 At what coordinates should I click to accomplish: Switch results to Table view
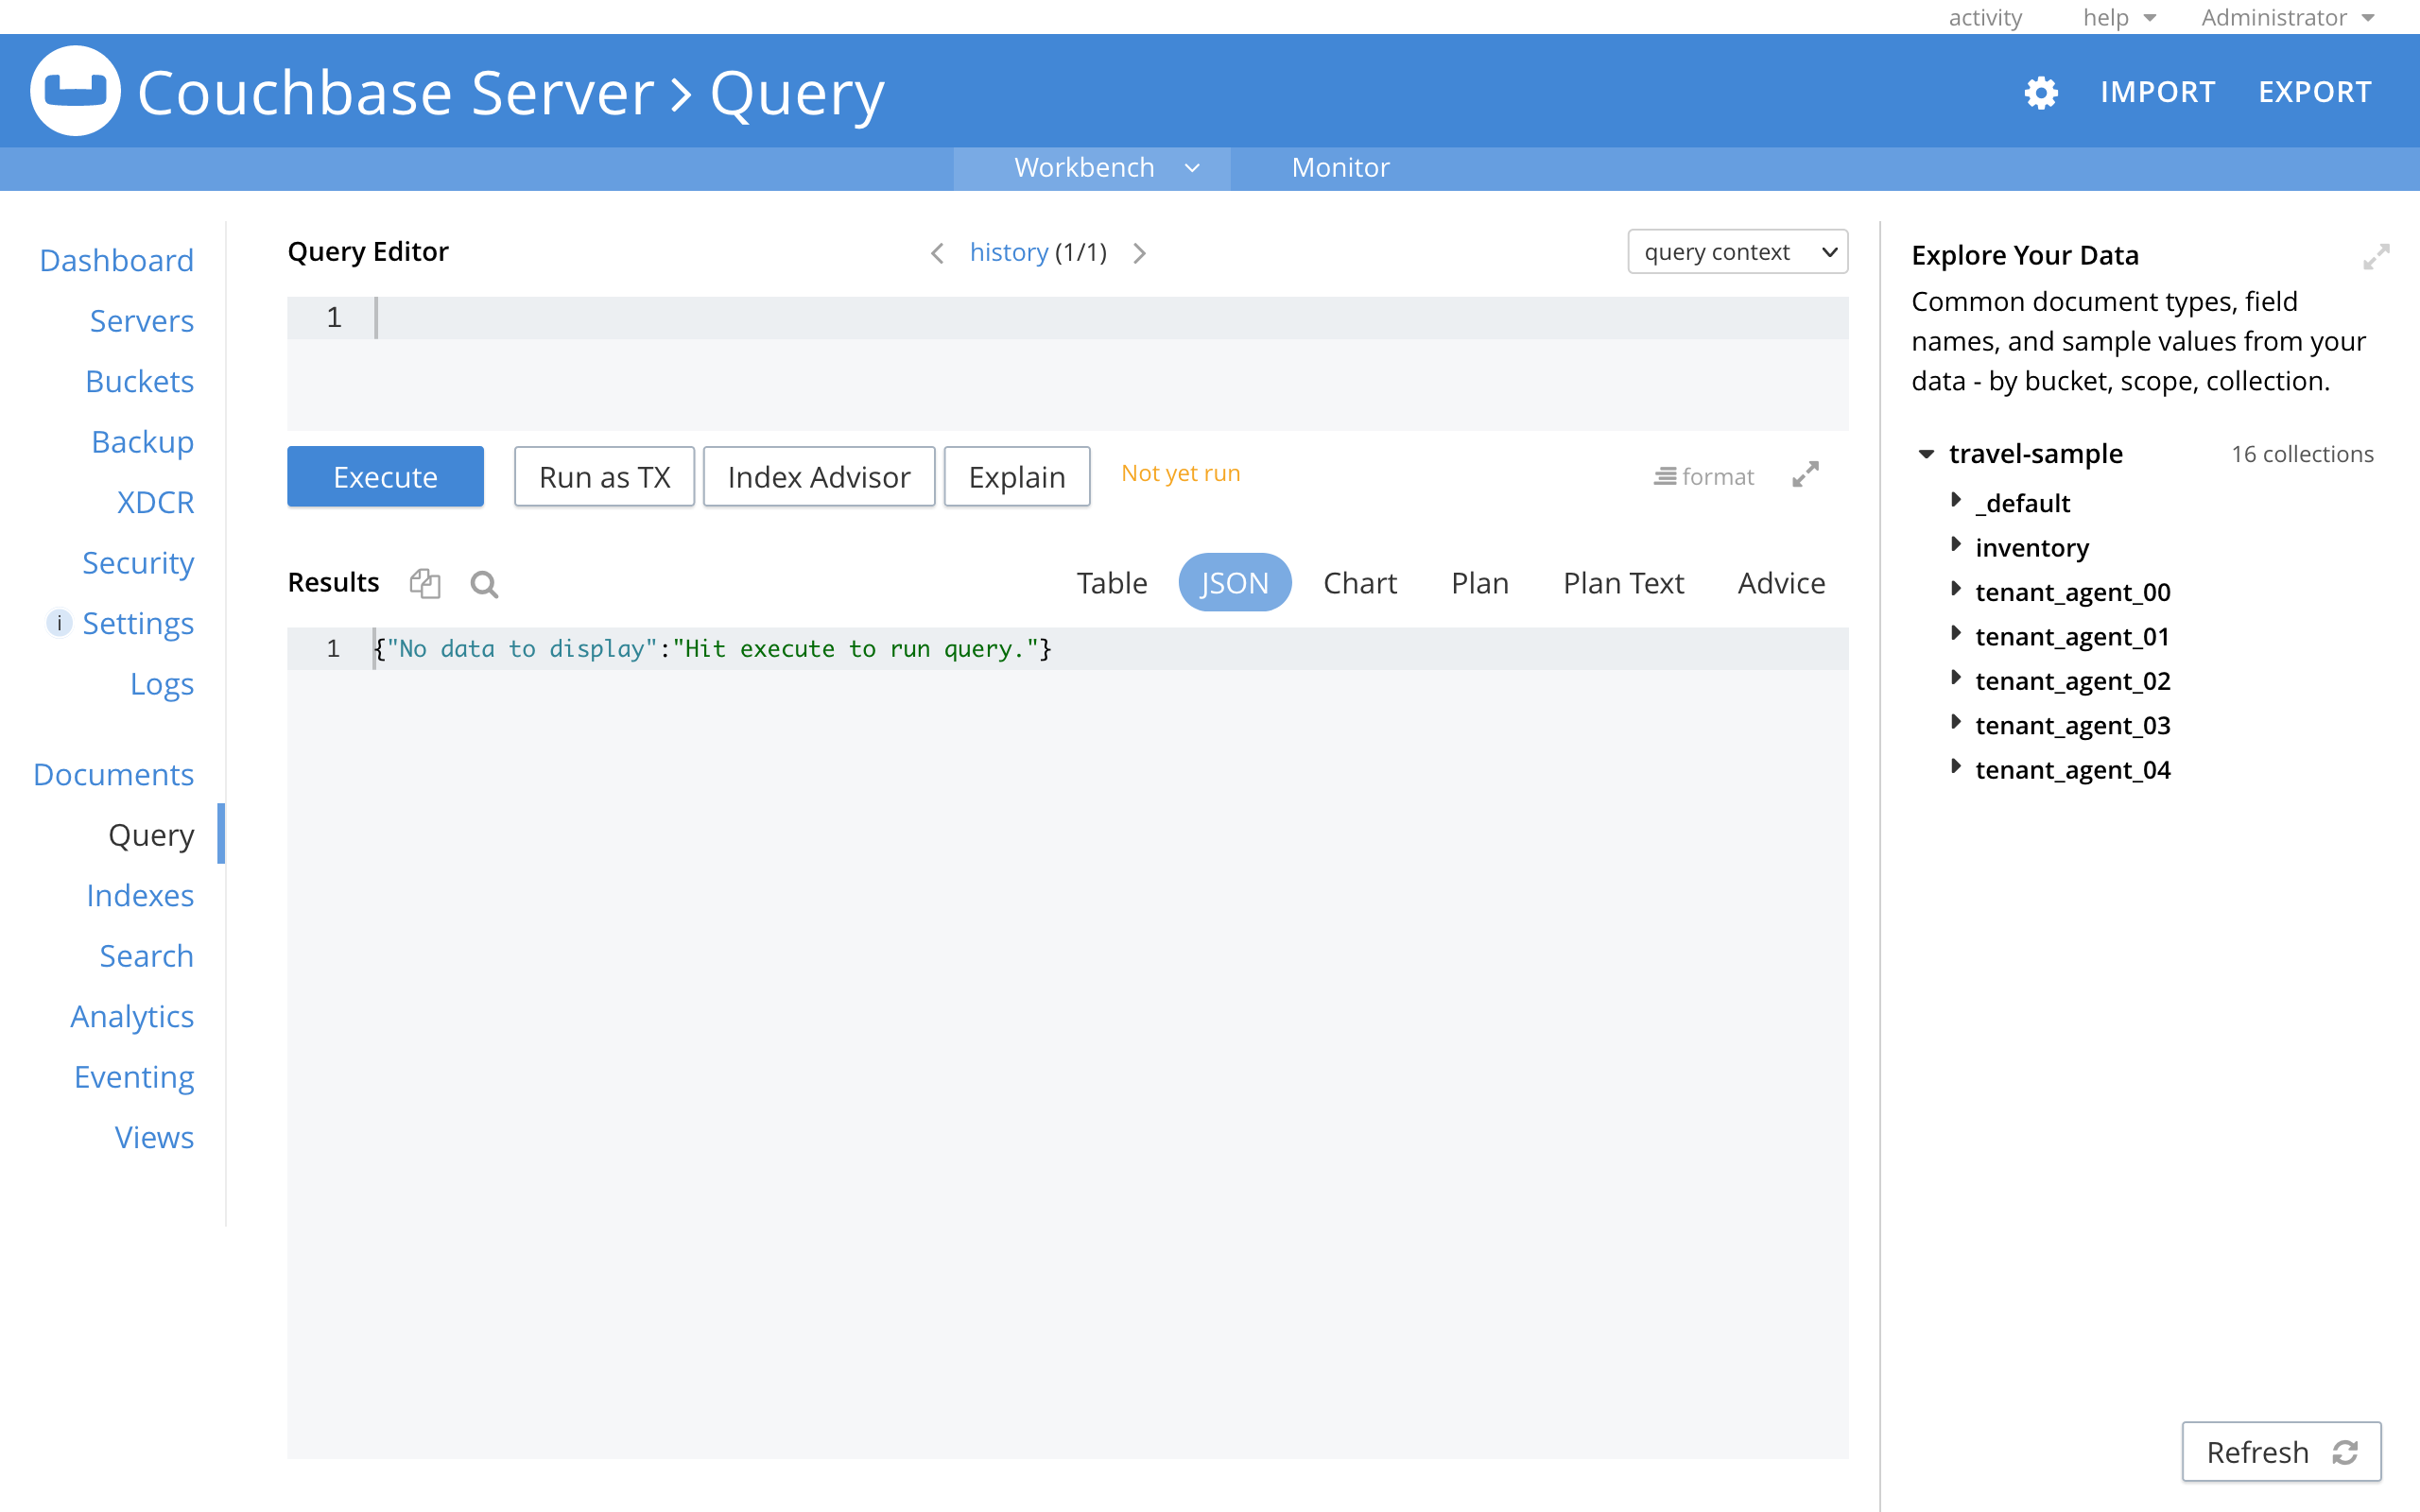tap(1112, 582)
